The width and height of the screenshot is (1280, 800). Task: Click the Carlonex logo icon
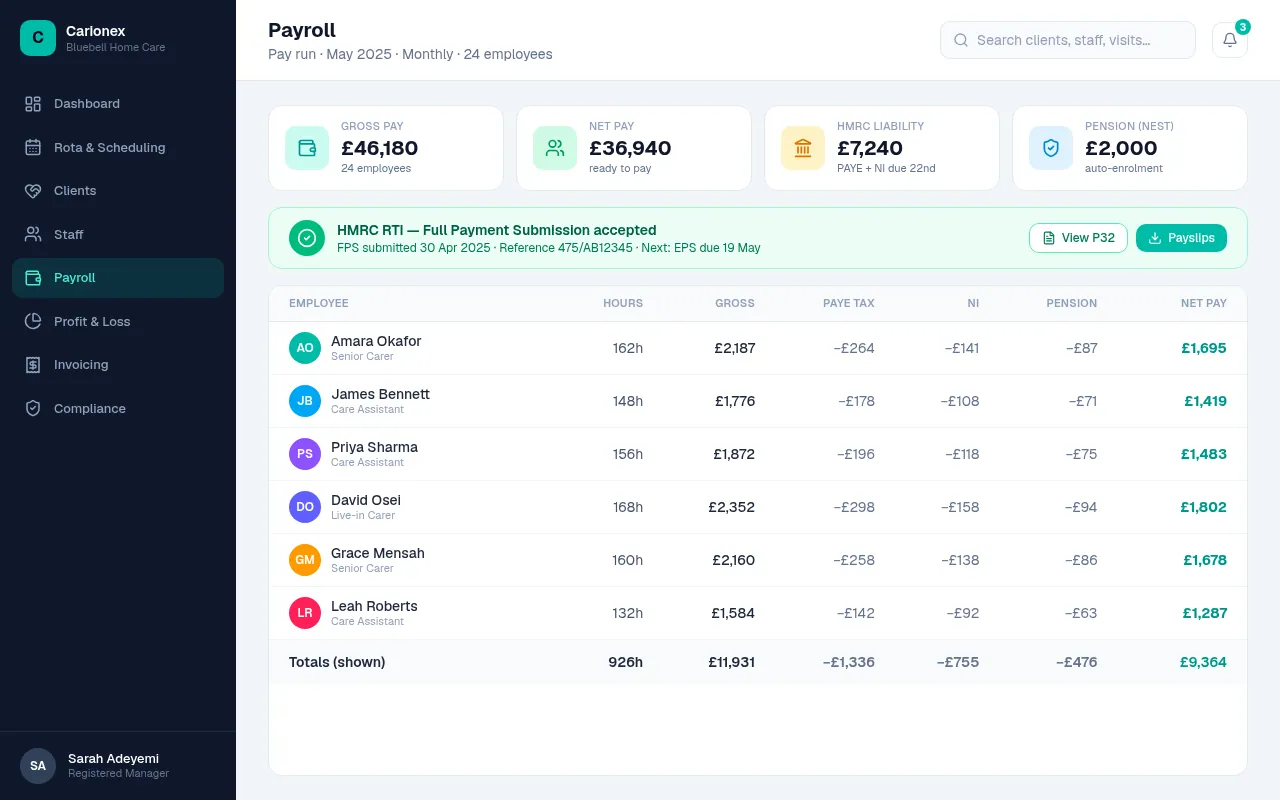pyautogui.click(x=38, y=38)
